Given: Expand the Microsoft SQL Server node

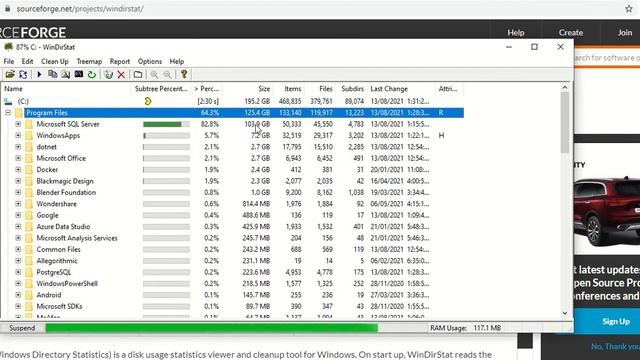Looking at the screenshot, I should (x=18, y=124).
